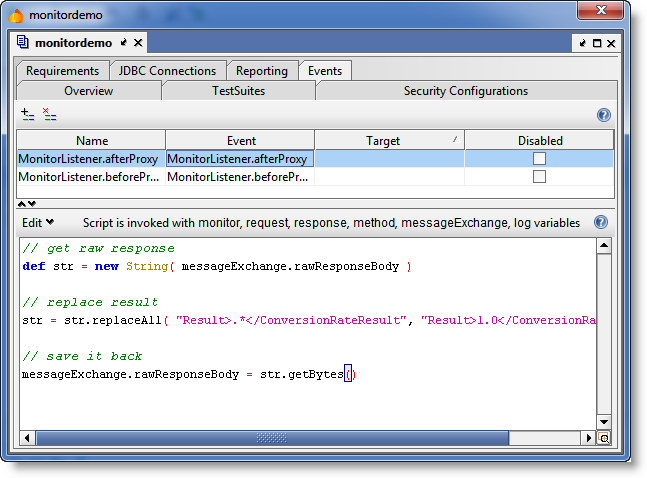This screenshot has height=478, width=647.
Task: Click the code line starting with def str
Action: click(217, 266)
